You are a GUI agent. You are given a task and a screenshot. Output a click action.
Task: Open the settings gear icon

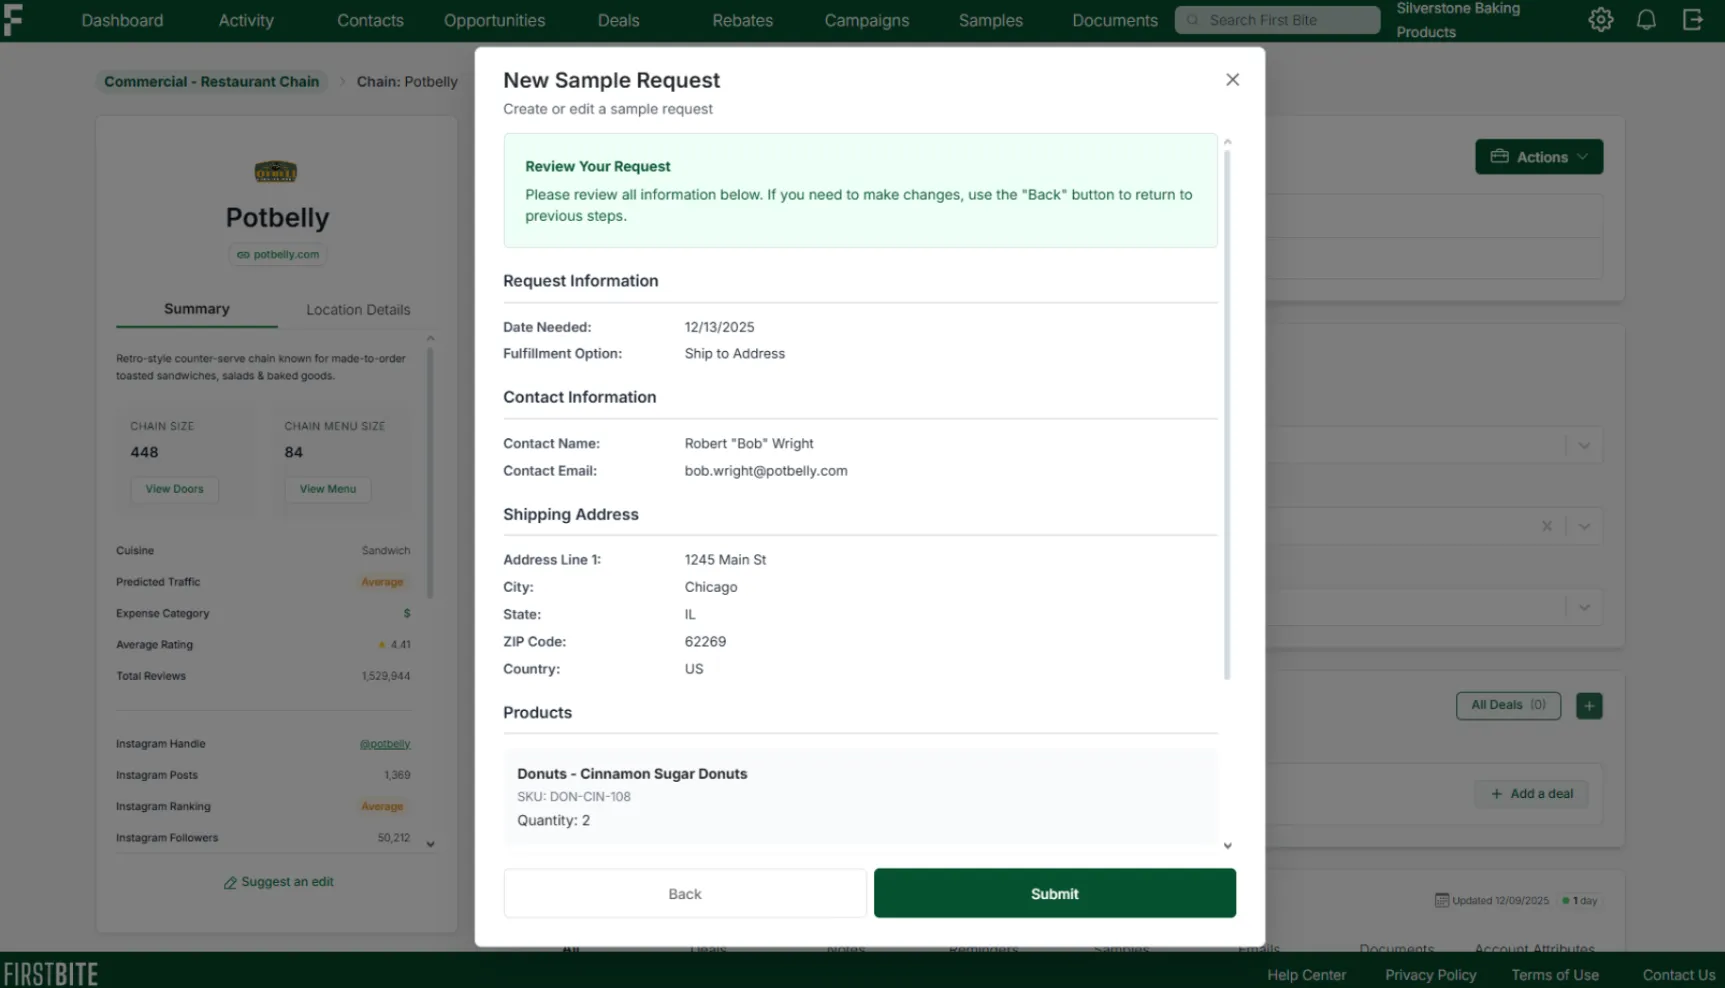point(1600,20)
